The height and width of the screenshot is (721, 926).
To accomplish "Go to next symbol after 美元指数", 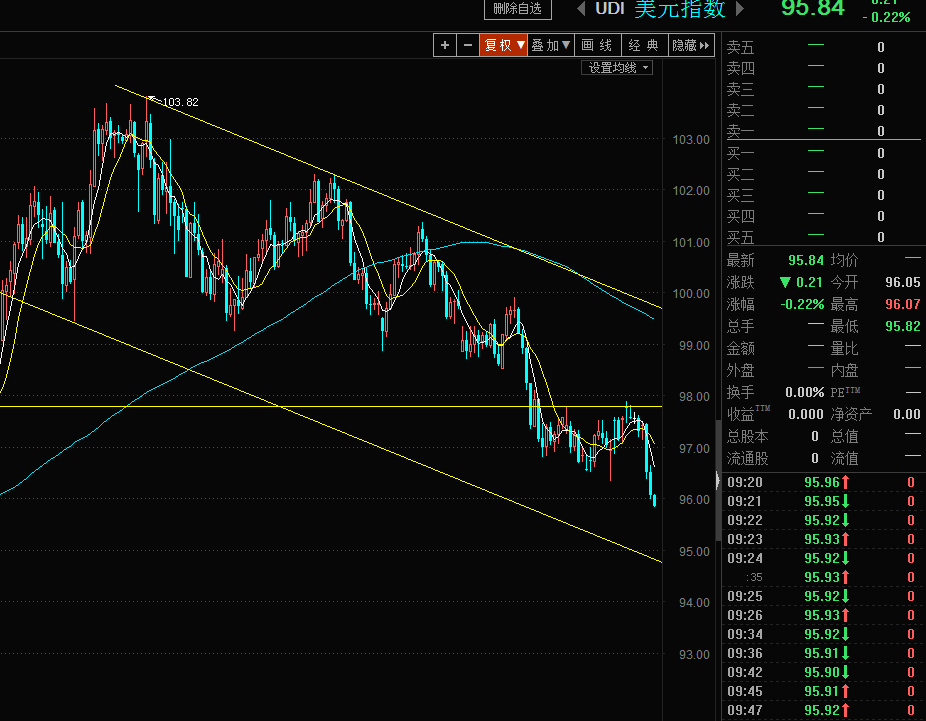I will pyautogui.click(x=739, y=8).
